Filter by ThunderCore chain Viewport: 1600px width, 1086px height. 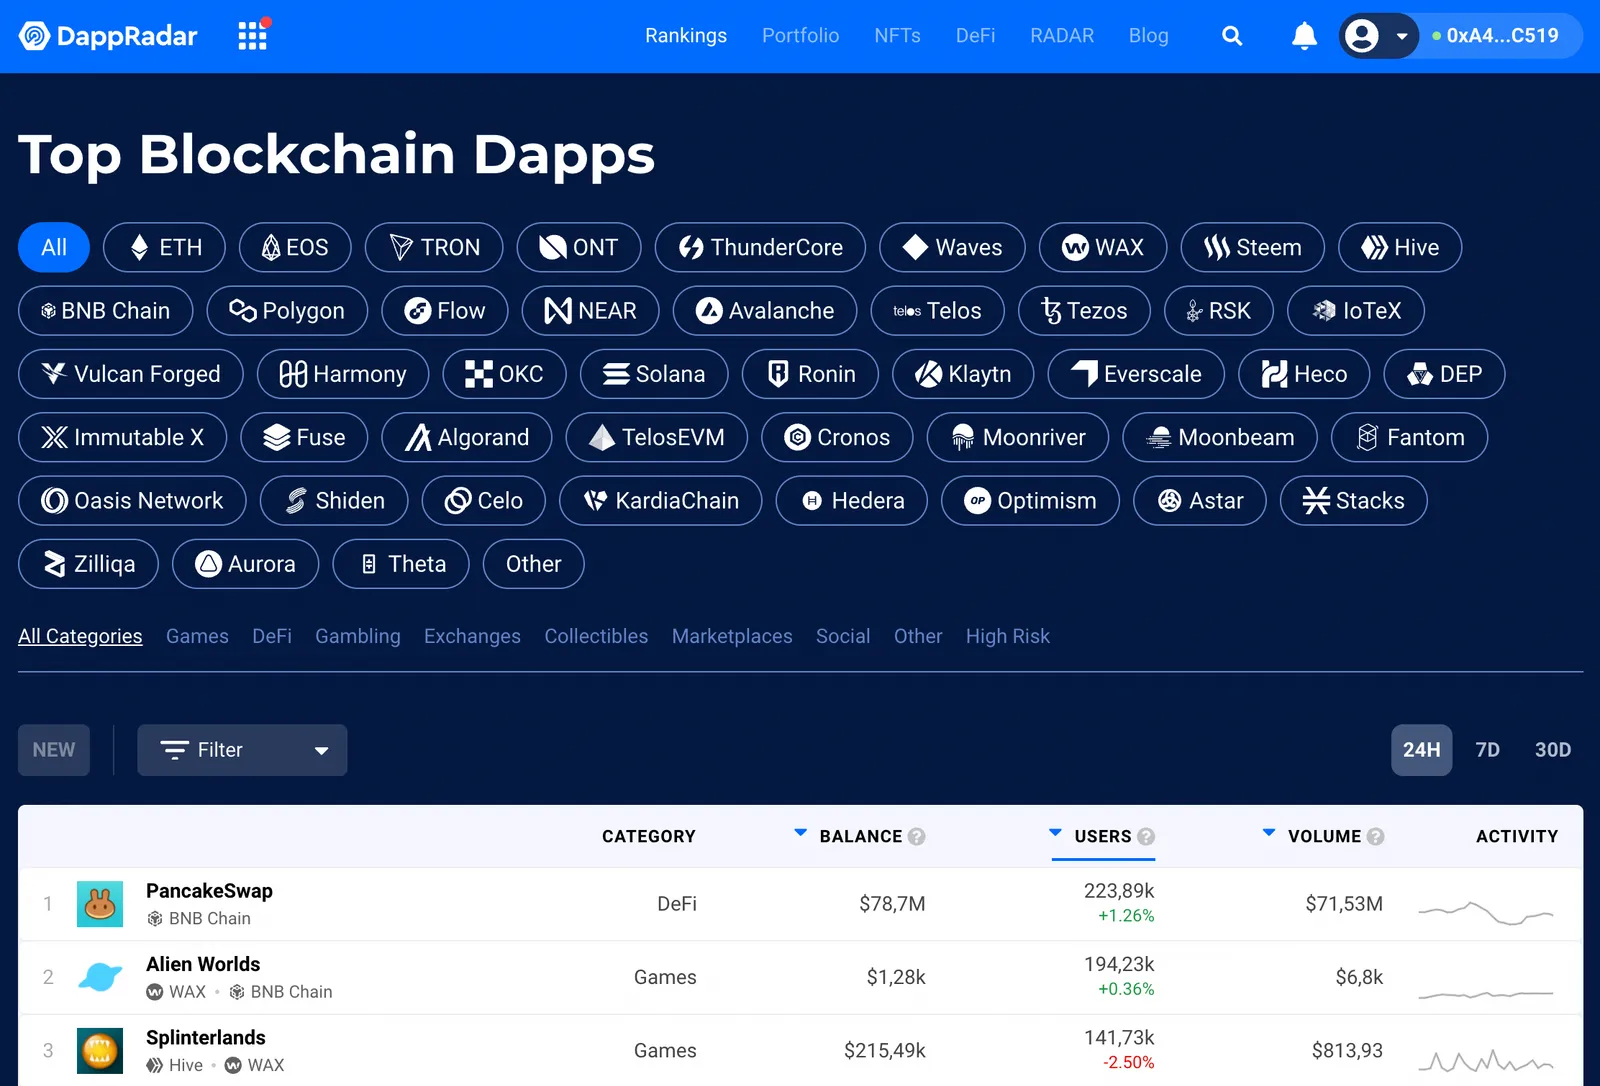coord(760,247)
